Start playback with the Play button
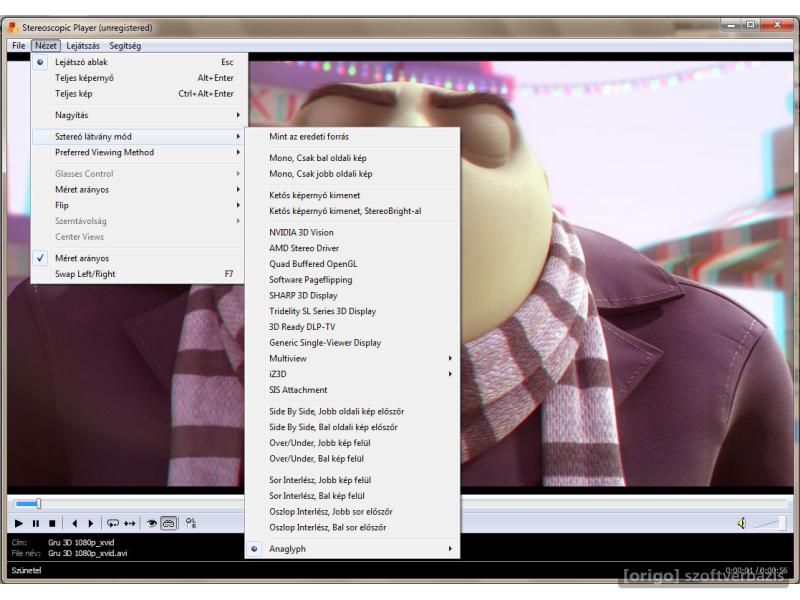Screen dimensions: 800x600 pyautogui.click(x=19, y=523)
